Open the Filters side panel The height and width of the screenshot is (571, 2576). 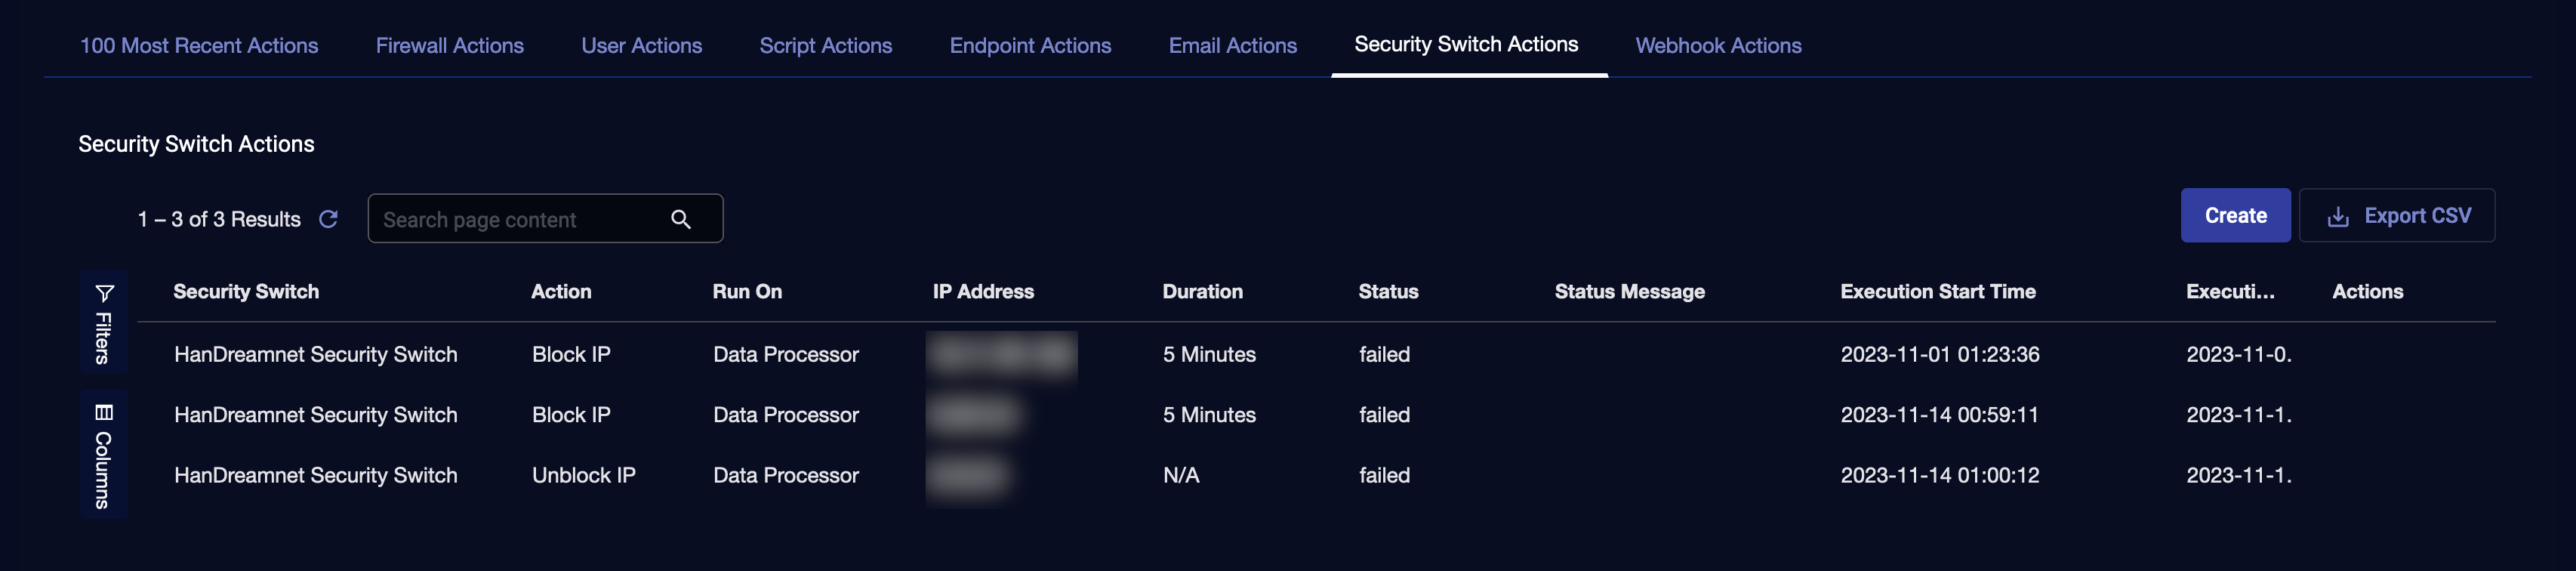[x=103, y=322]
